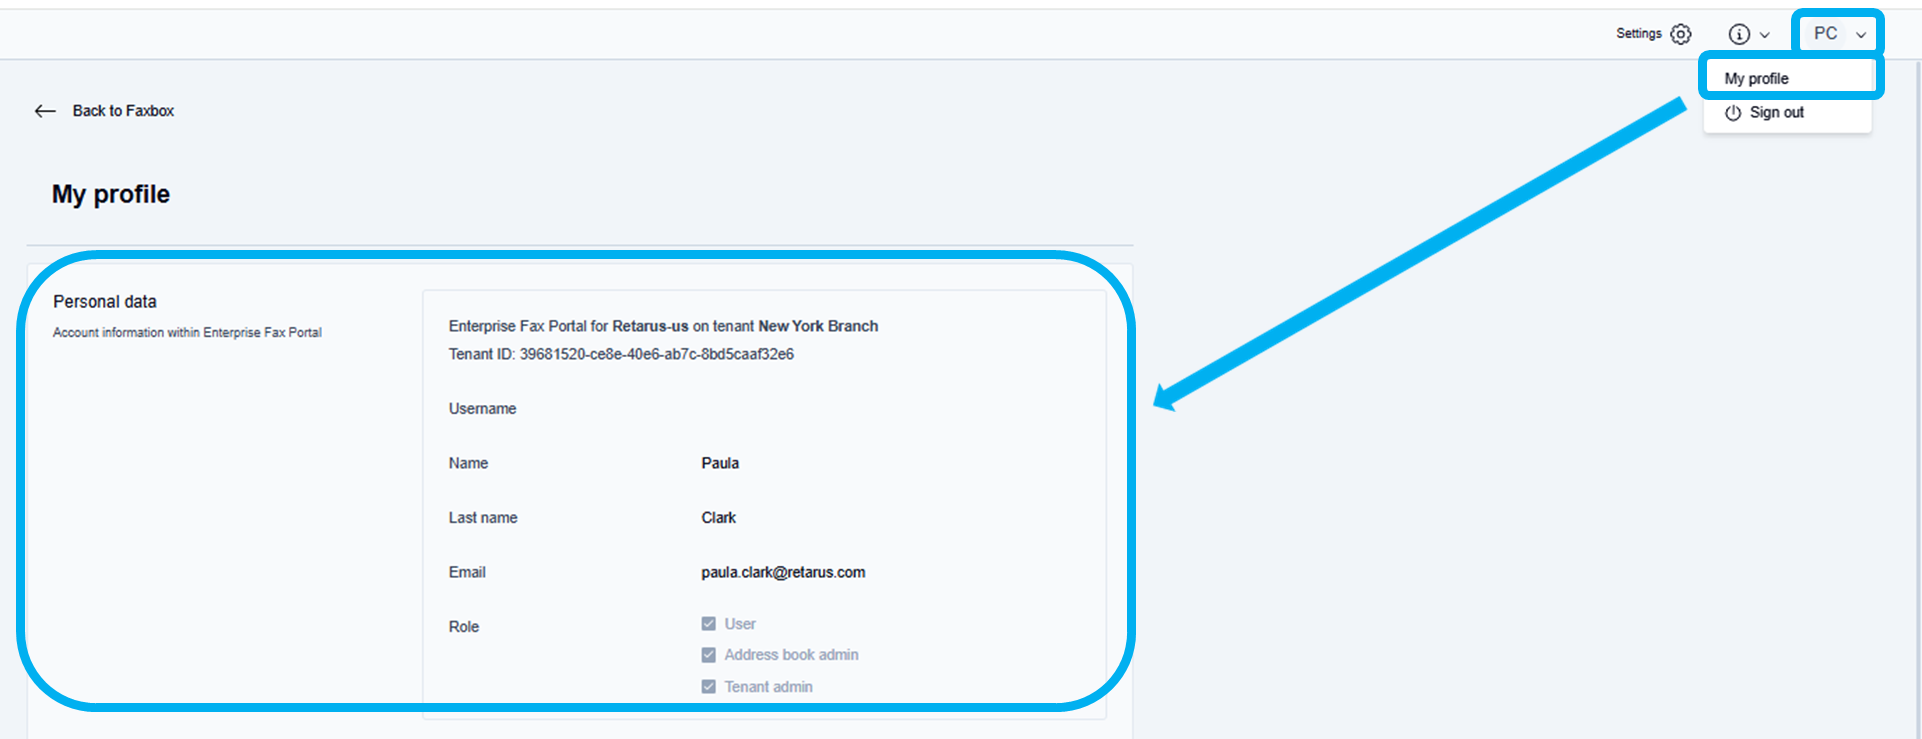The width and height of the screenshot is (1922, 739).
Task: Click the email paula.clark@retarus.com
Action: coord(783,573)
